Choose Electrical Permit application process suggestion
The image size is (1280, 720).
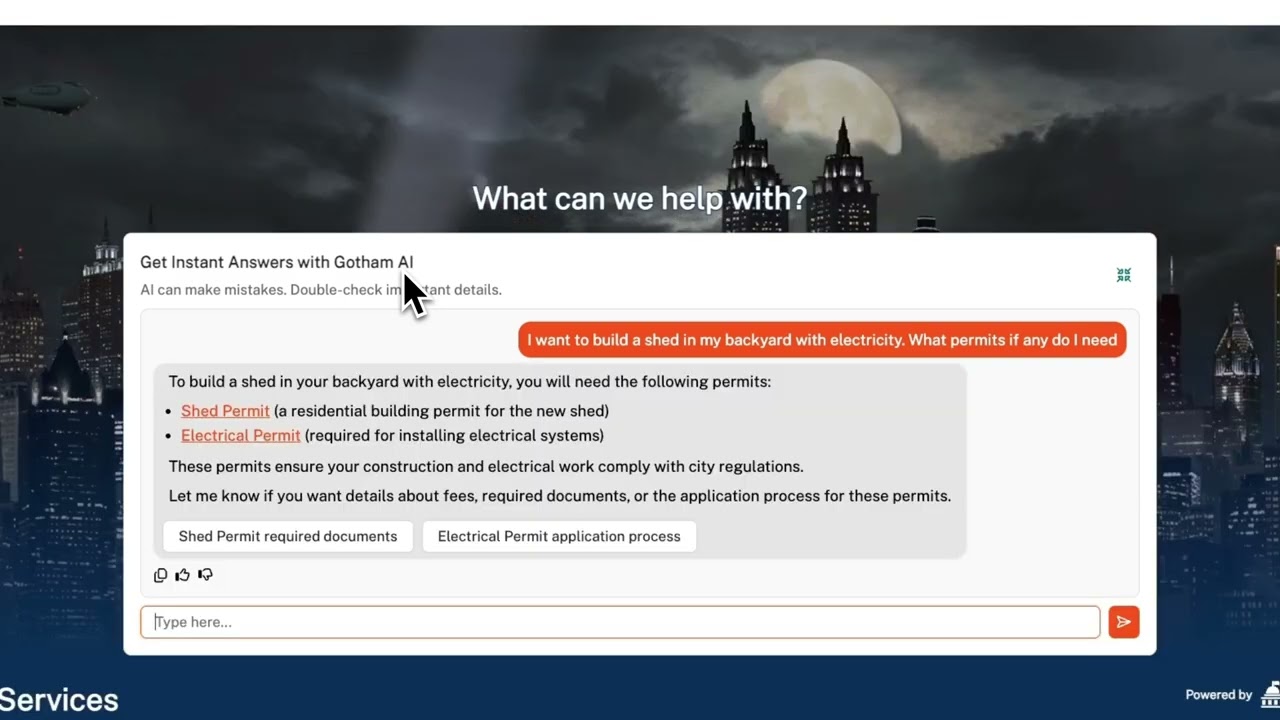[559, 537]
